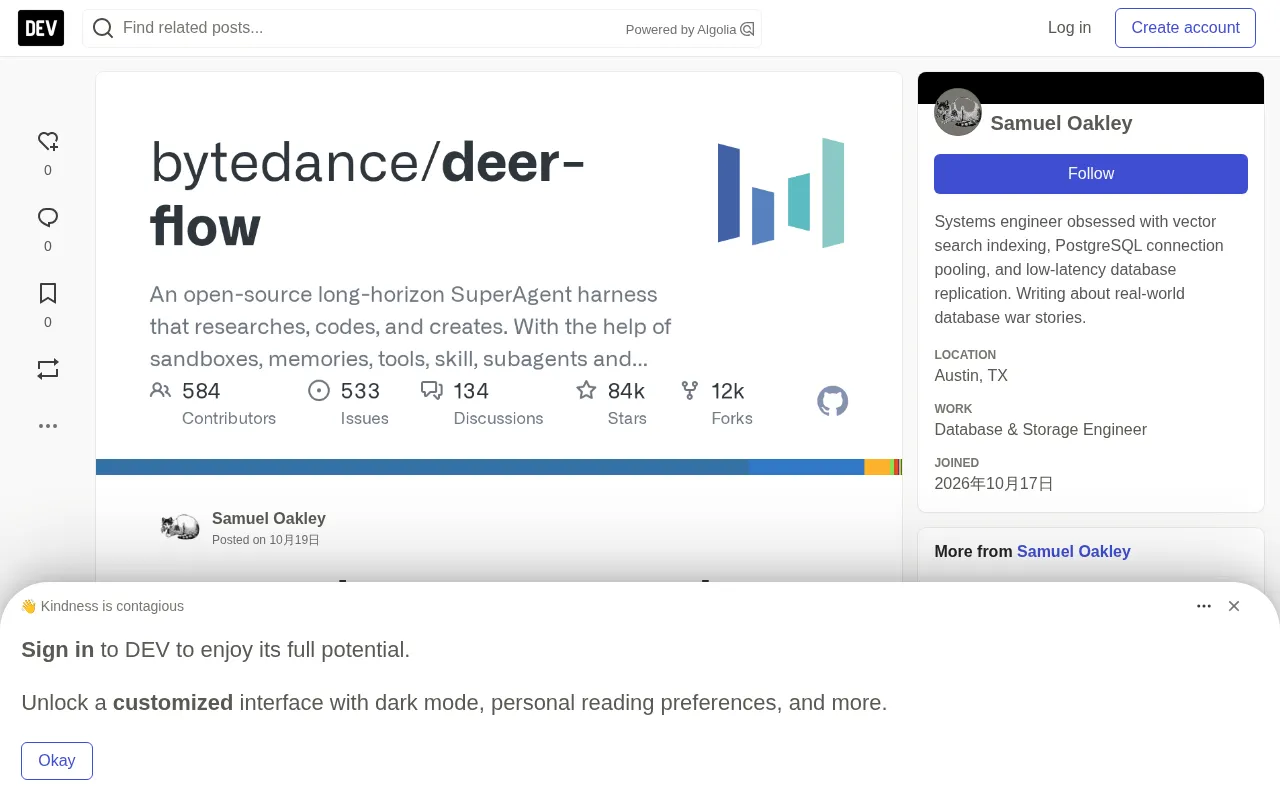Dismiss the sign-in banner with X
The height and width of the screenshot is (800, 1280).
[1234, 606]
